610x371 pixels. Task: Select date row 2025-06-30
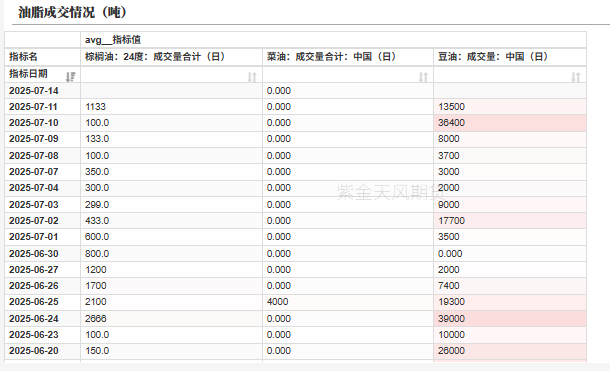pos(34,254)
